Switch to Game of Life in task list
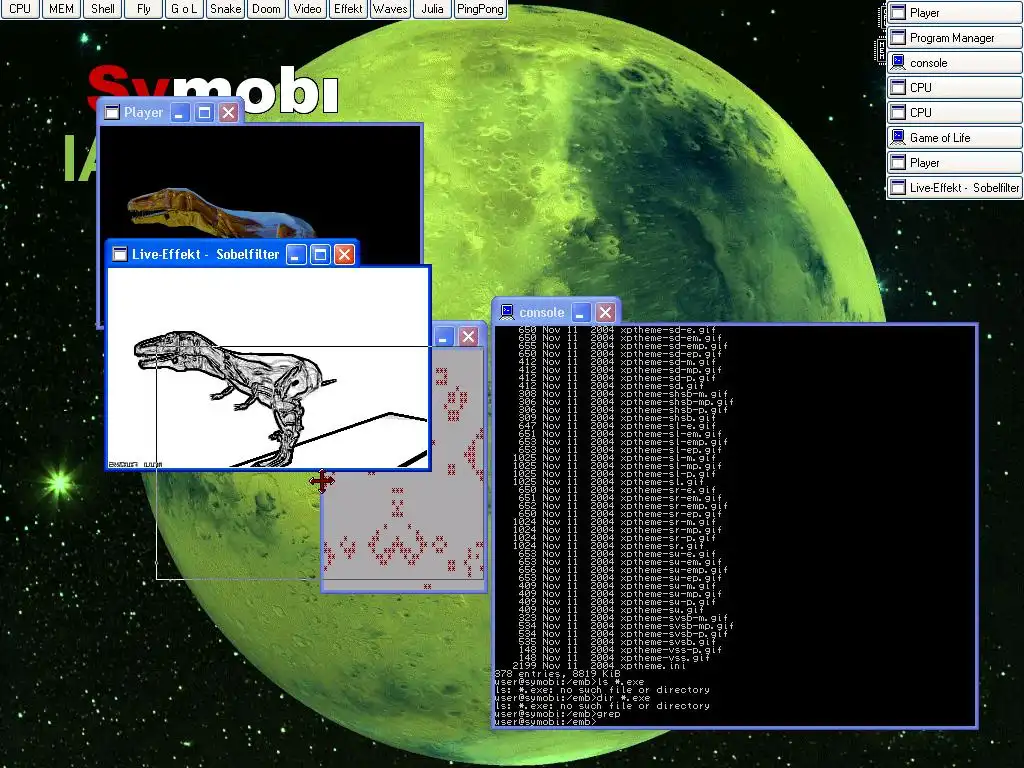This screenshot has height=768, width=1024. coord(954,138)
